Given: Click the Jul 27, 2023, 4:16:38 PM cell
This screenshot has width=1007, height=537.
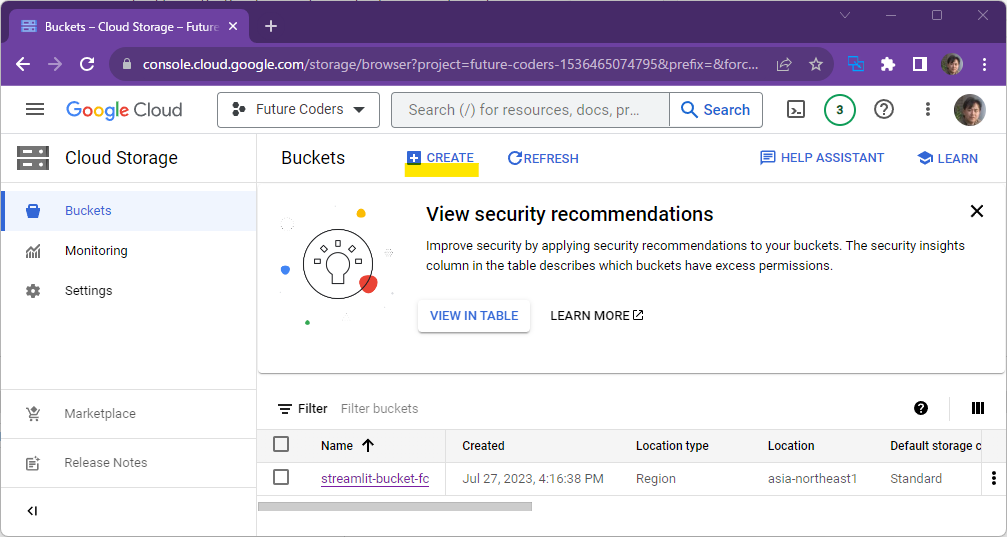Looking at the screenshot, I should pos(533,479).
